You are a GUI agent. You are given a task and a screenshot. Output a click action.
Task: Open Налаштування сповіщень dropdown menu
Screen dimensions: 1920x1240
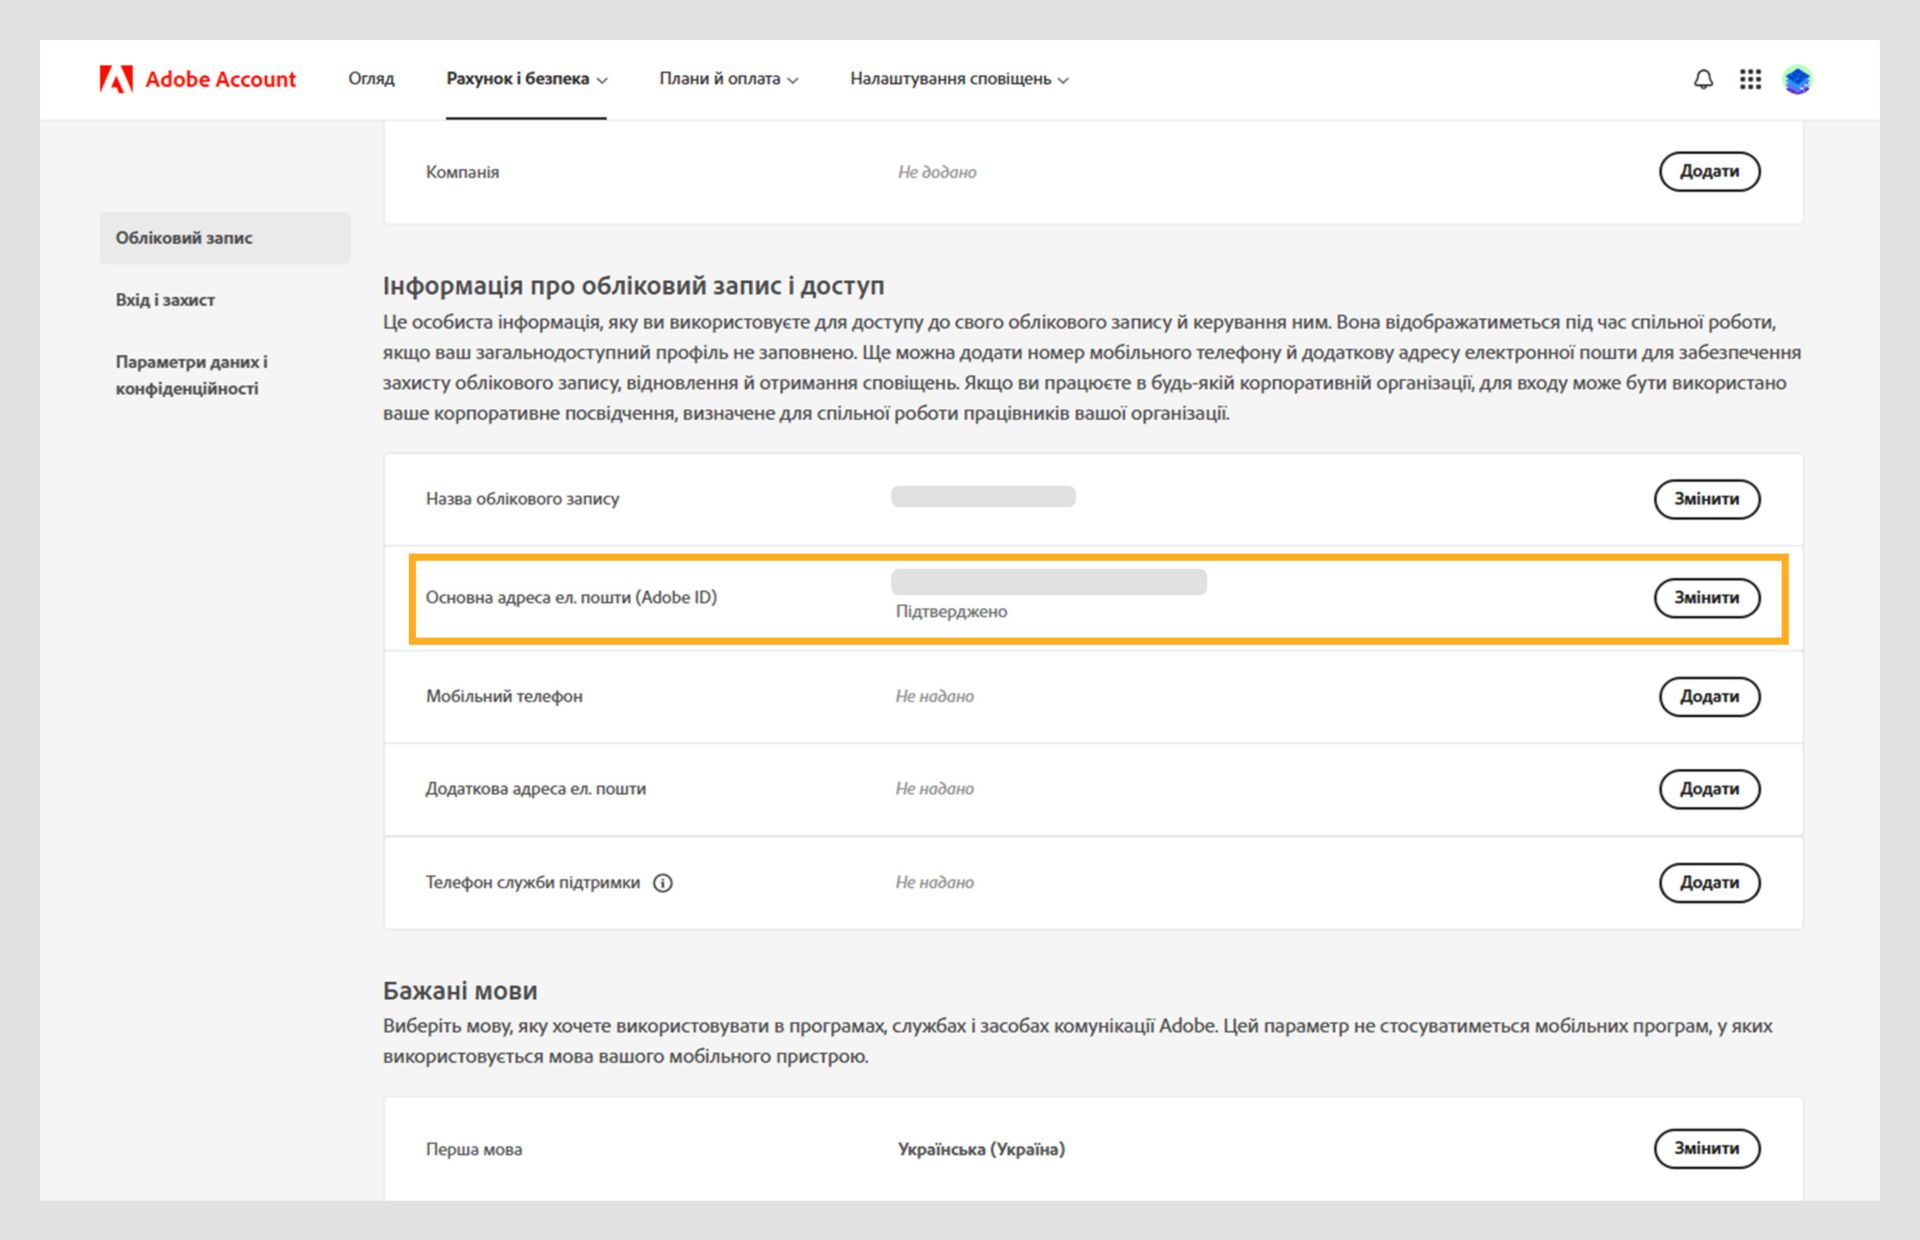point(958,79)
